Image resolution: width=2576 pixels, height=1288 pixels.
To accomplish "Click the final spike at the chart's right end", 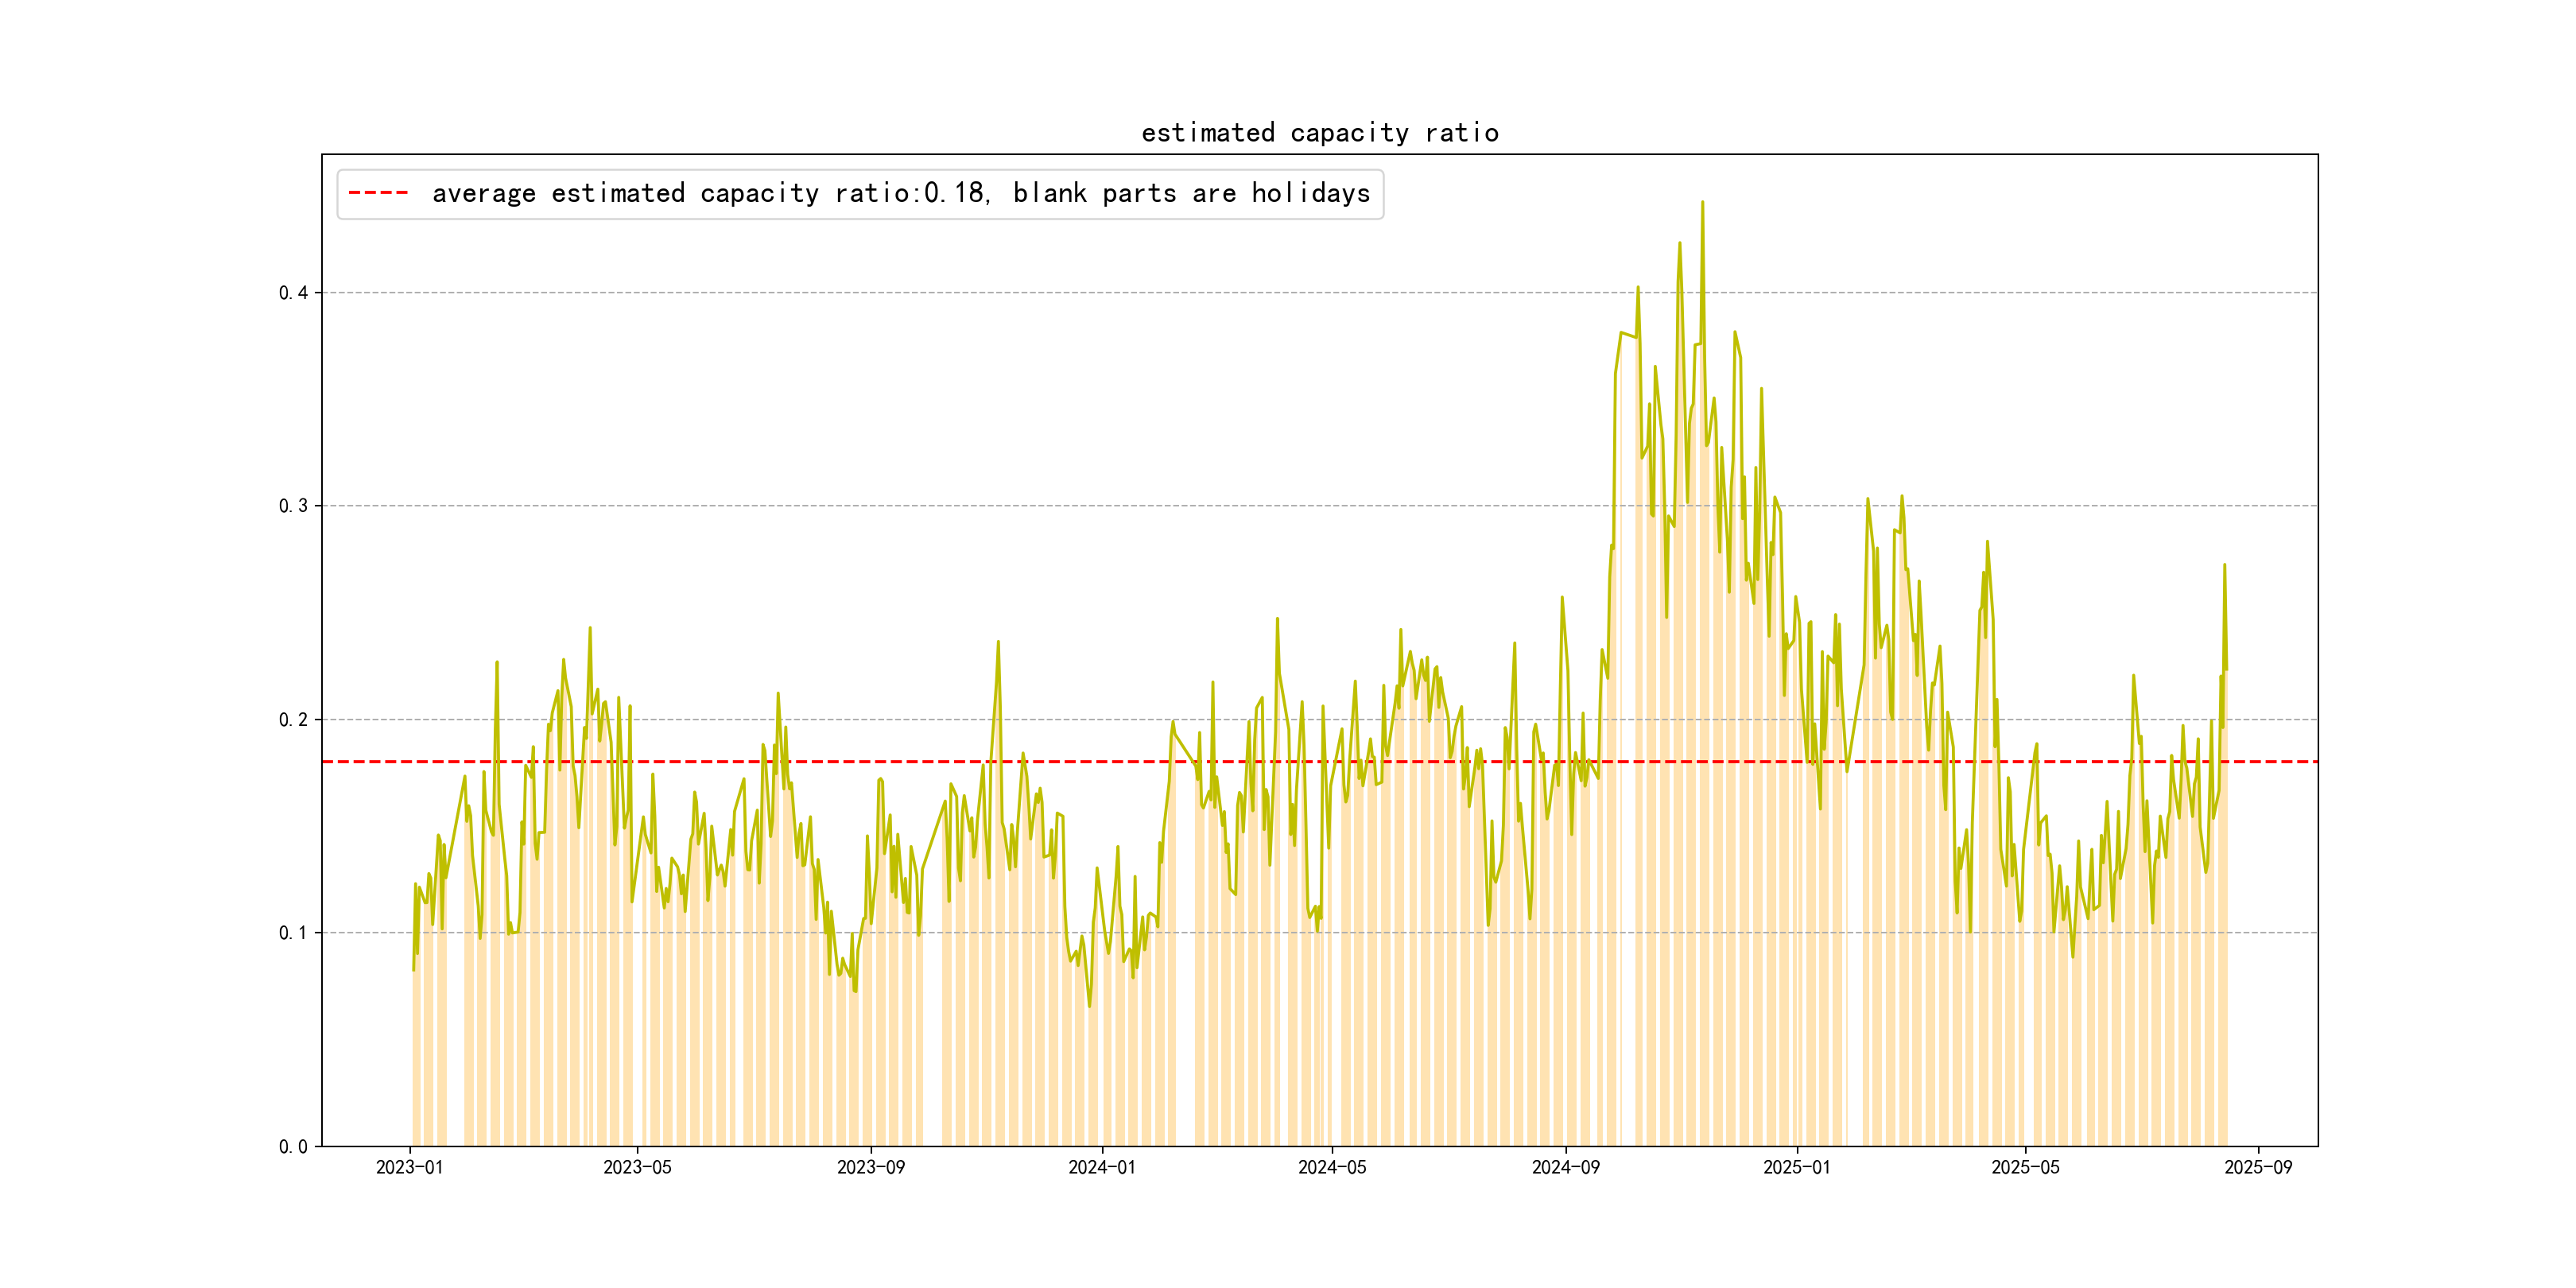I will click(x=2224, y=566).
